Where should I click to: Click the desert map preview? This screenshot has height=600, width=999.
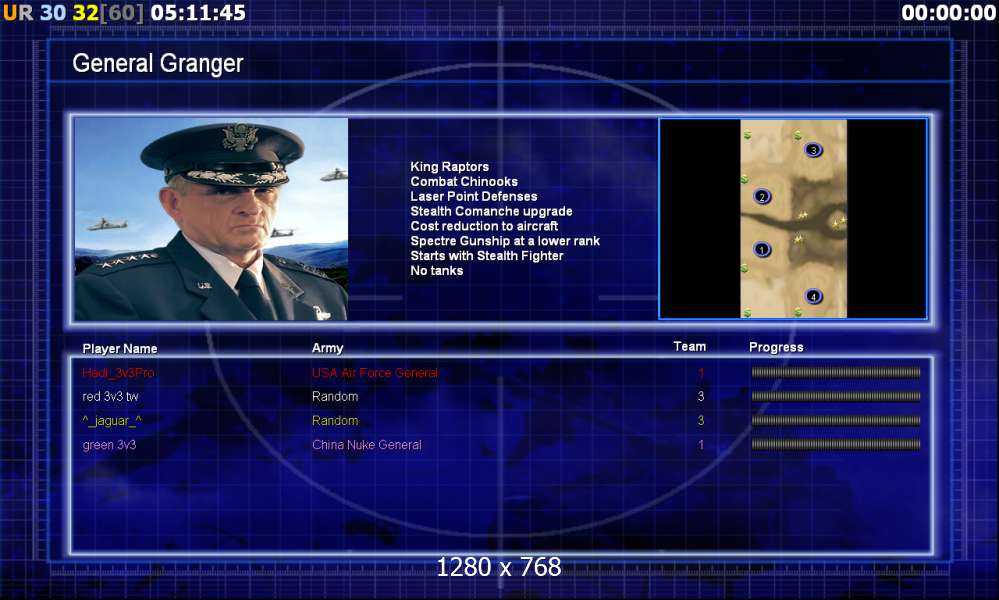[793, 218]
